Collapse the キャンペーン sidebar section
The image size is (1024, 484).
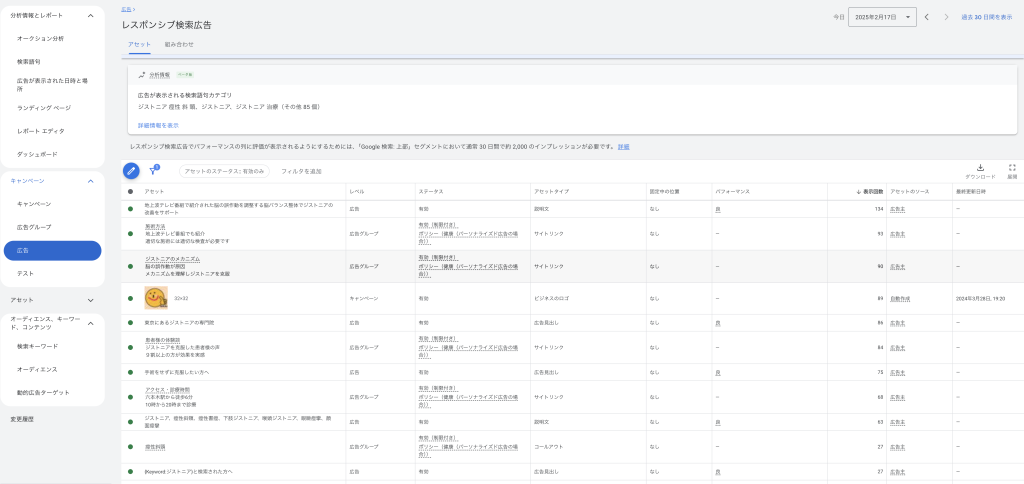click(90, 181)
